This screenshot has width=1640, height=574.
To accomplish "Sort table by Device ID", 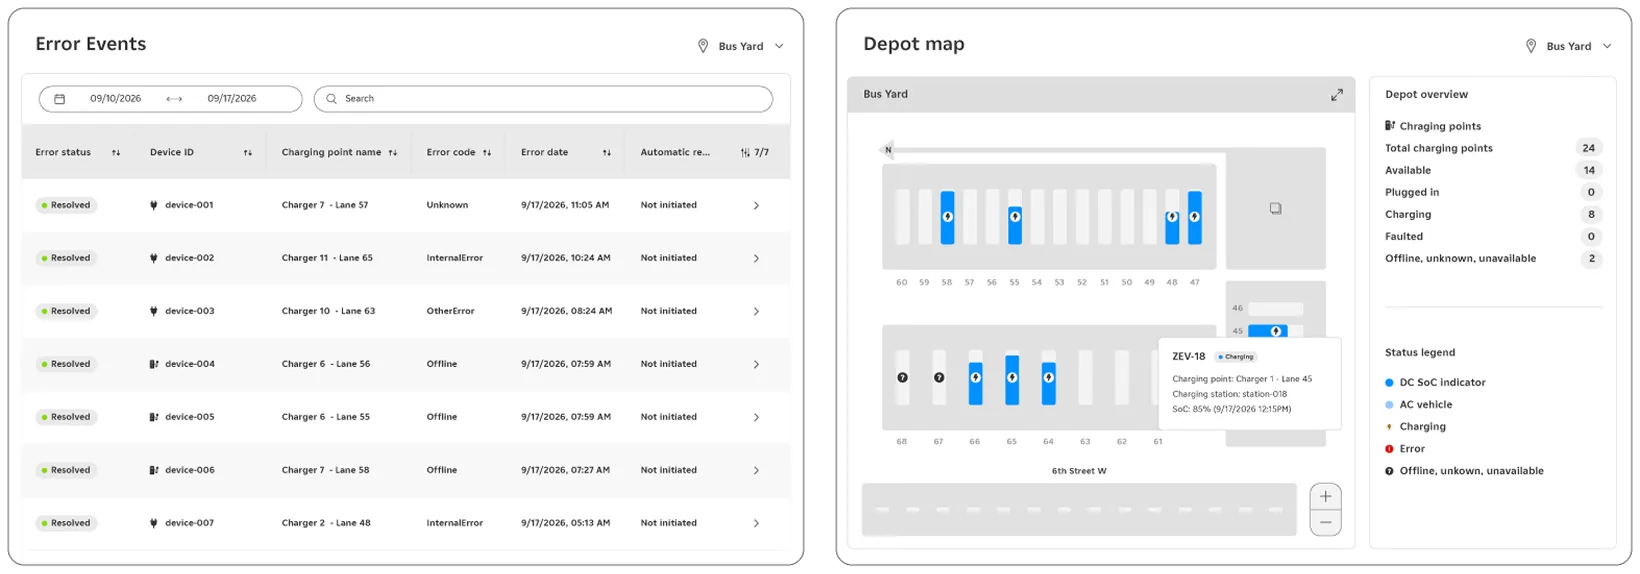I will pyautogui.click(x=248, y=153).
